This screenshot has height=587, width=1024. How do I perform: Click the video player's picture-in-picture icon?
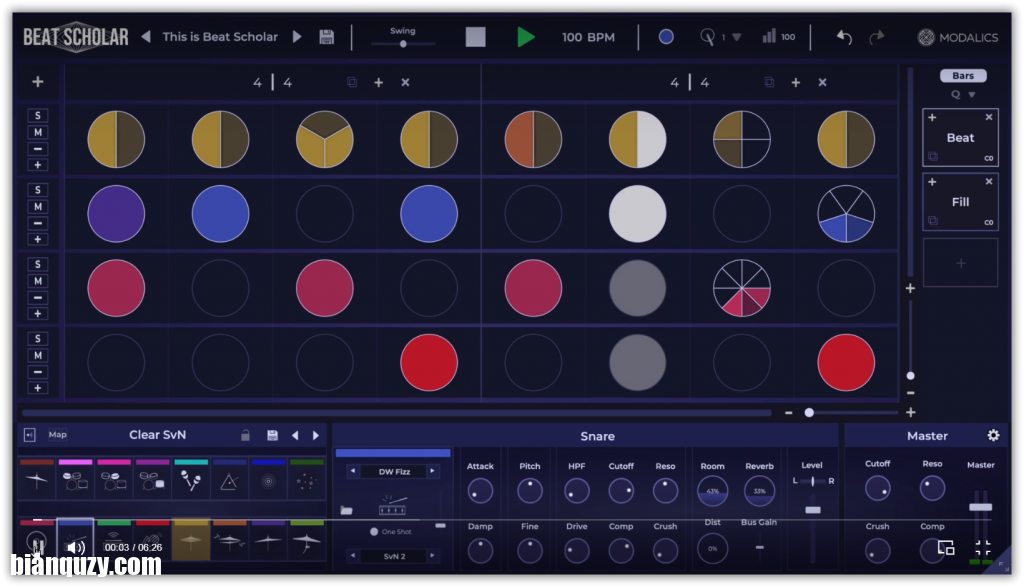(x=946, y=547)
